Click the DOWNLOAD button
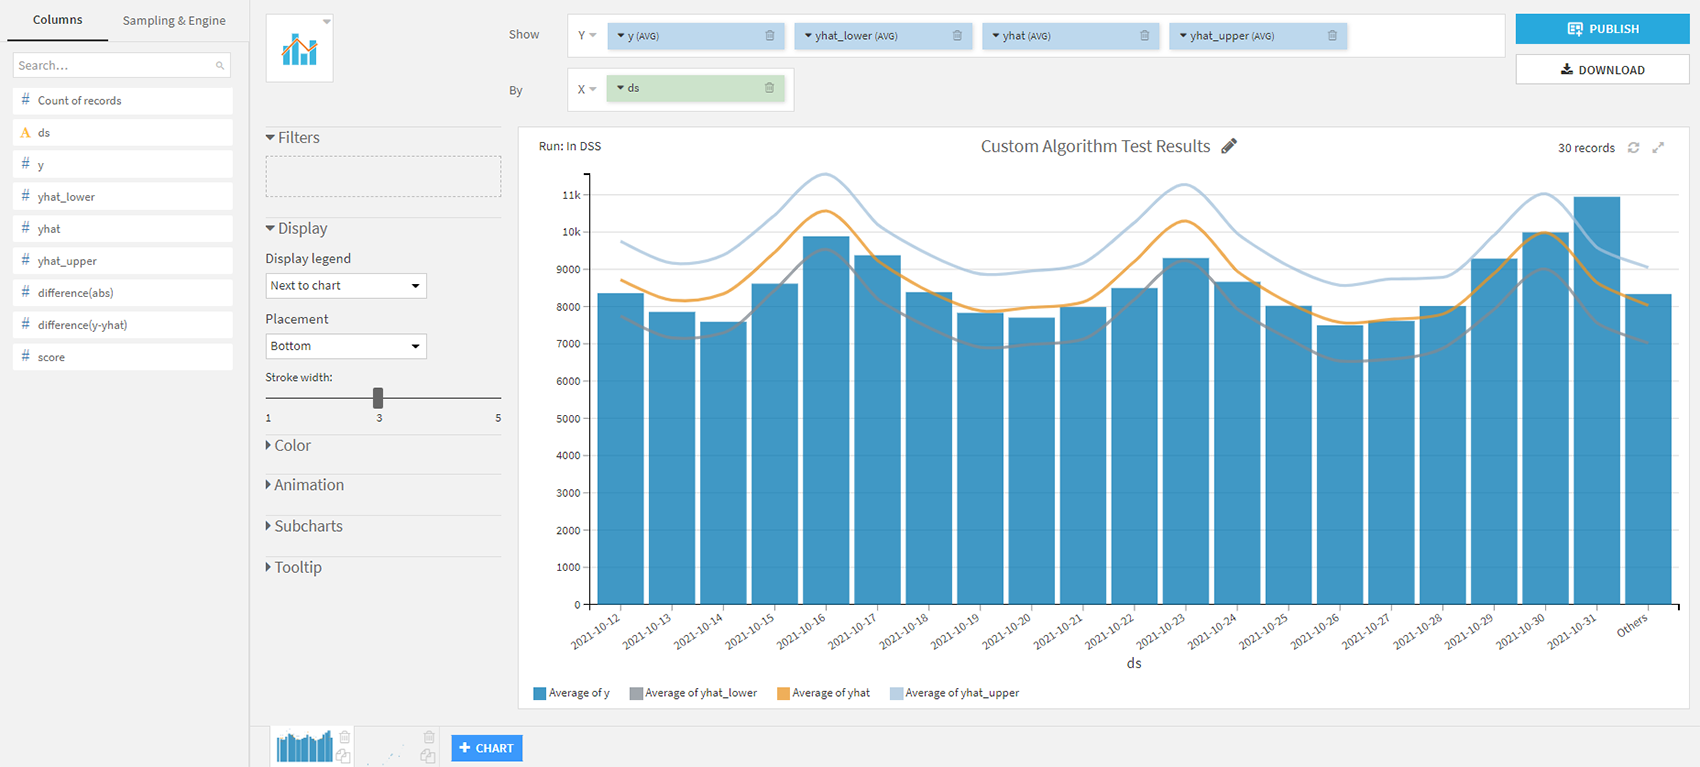This screenshot has height=767, width=1700. point(1602,70)
